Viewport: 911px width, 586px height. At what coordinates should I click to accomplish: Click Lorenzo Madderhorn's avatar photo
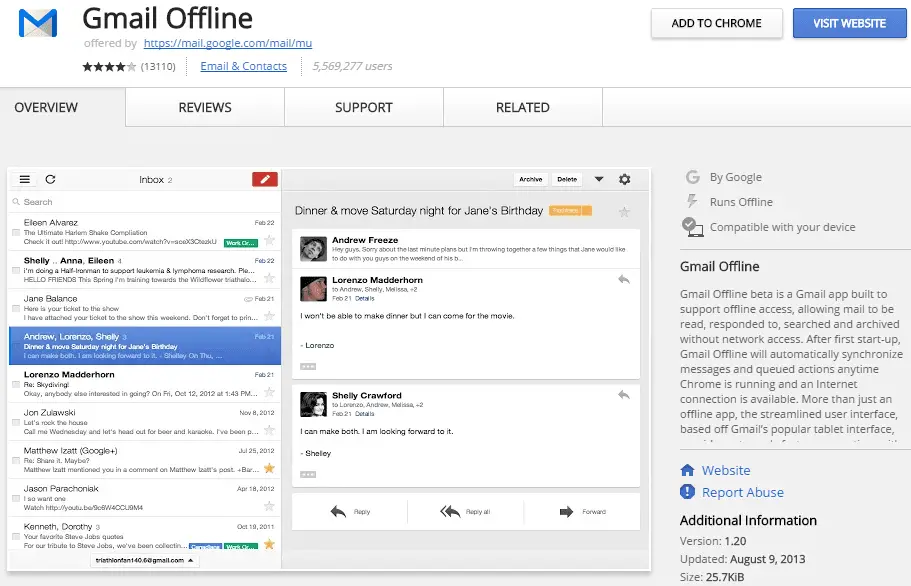[x=313, y=289]
